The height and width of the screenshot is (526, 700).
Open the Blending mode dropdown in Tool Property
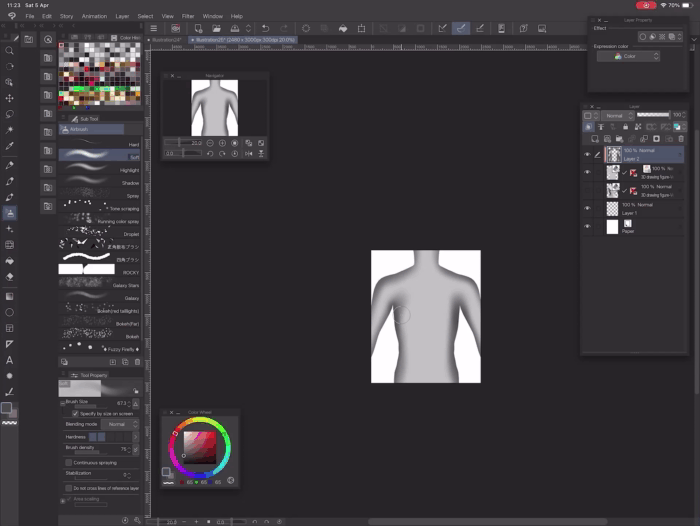117,424
